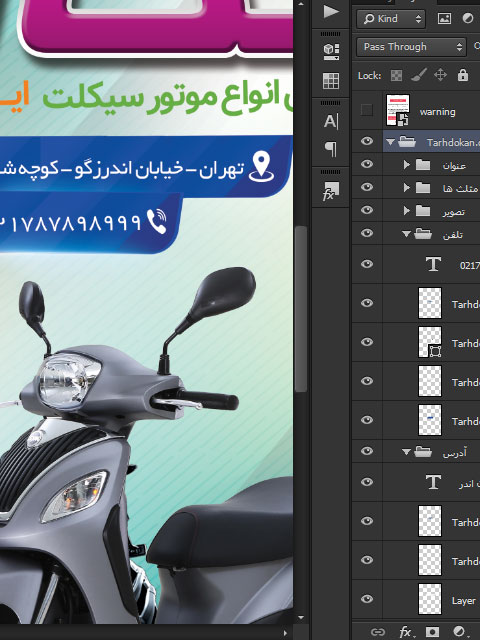Click the folder icon of the مثلث ها group

423,188
